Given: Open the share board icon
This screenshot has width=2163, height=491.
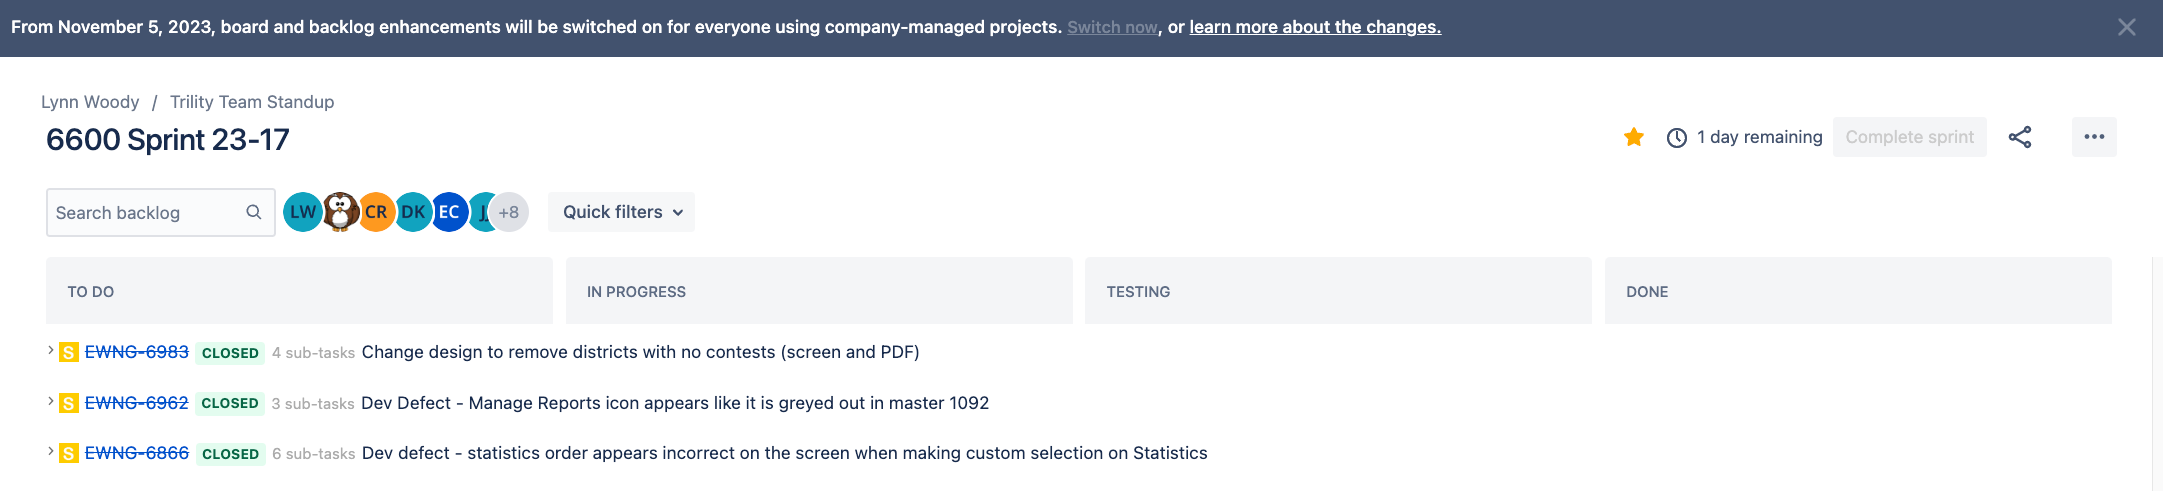Looking at the screenshot, I should [x=2020, y=137].
